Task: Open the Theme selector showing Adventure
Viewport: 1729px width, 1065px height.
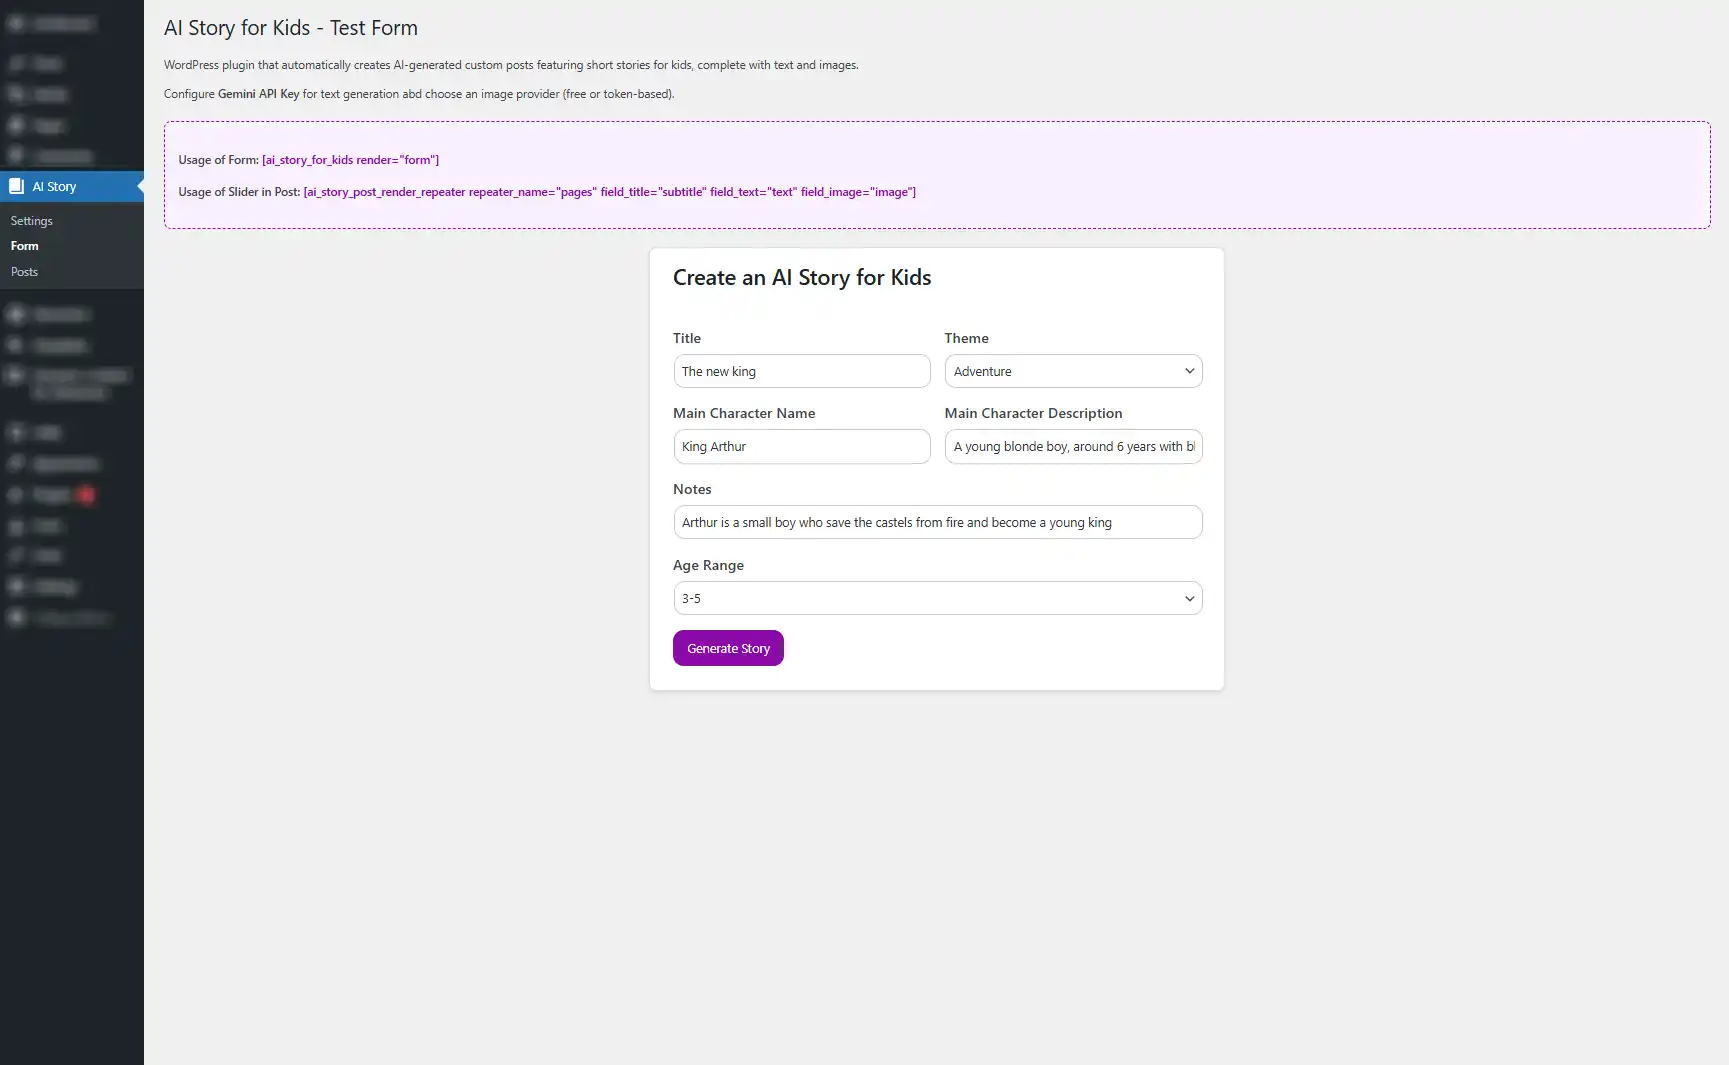Action: [x=1073, y=371]
